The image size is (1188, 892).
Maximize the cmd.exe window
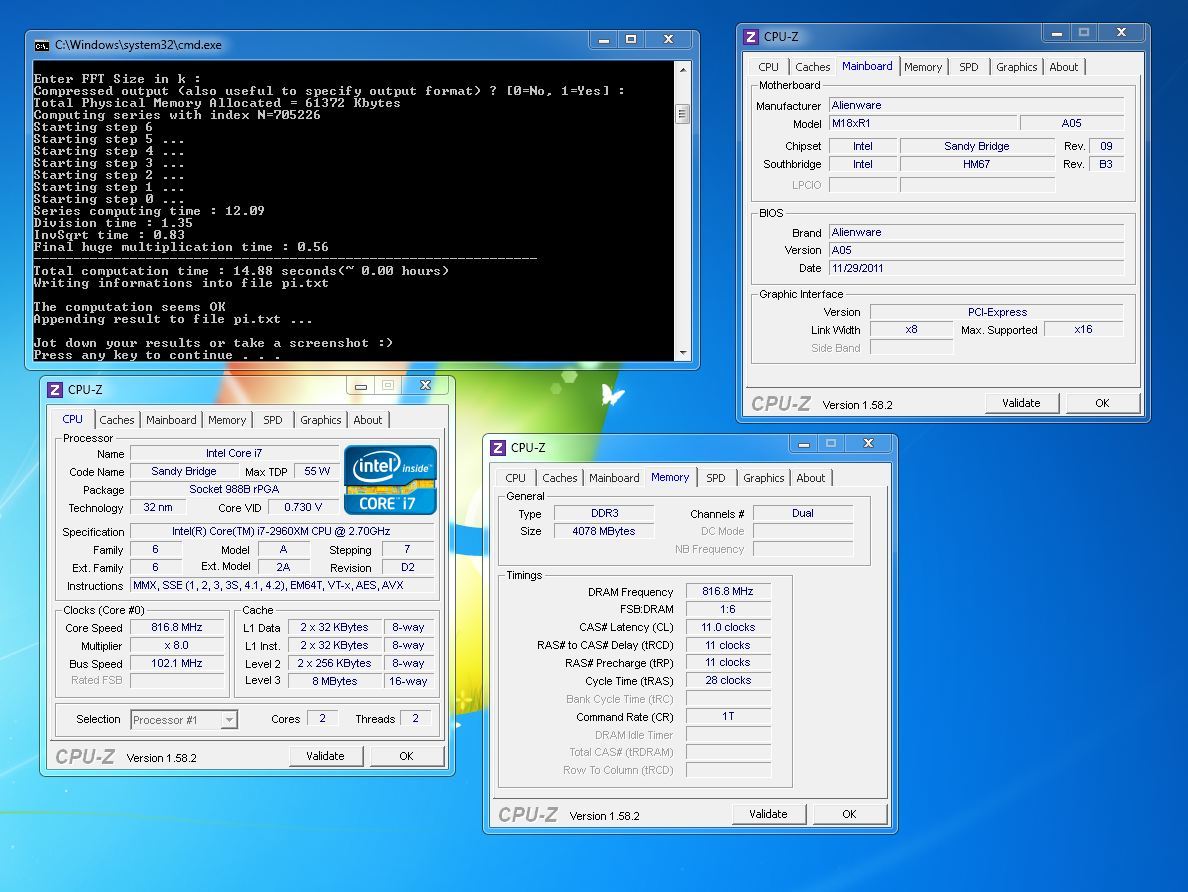click(630, 39)
